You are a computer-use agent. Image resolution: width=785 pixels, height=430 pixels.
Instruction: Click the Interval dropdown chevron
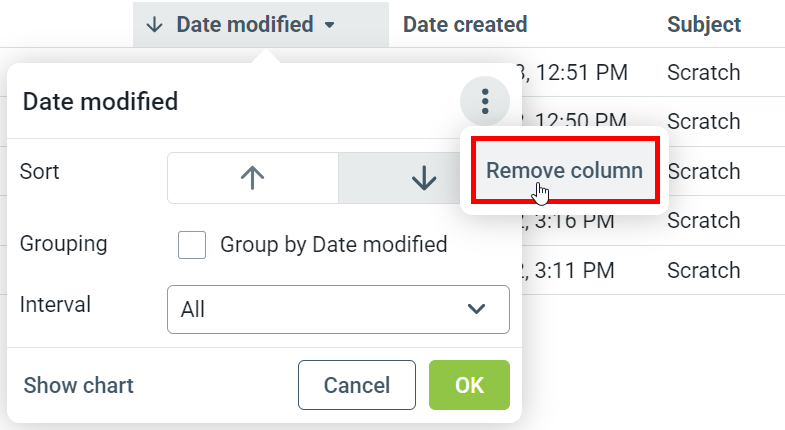[477, 309]
